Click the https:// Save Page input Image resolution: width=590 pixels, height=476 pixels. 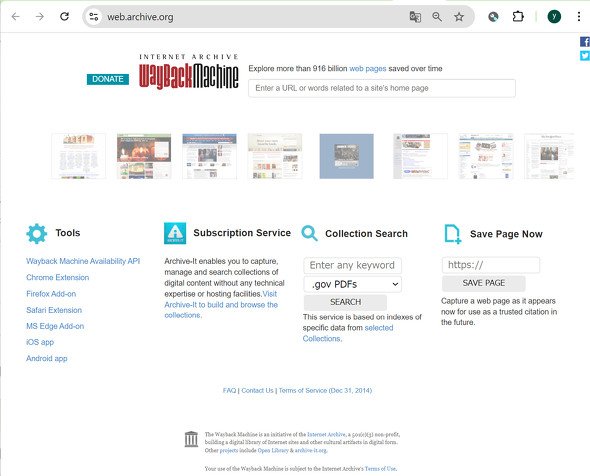point(491,265)
